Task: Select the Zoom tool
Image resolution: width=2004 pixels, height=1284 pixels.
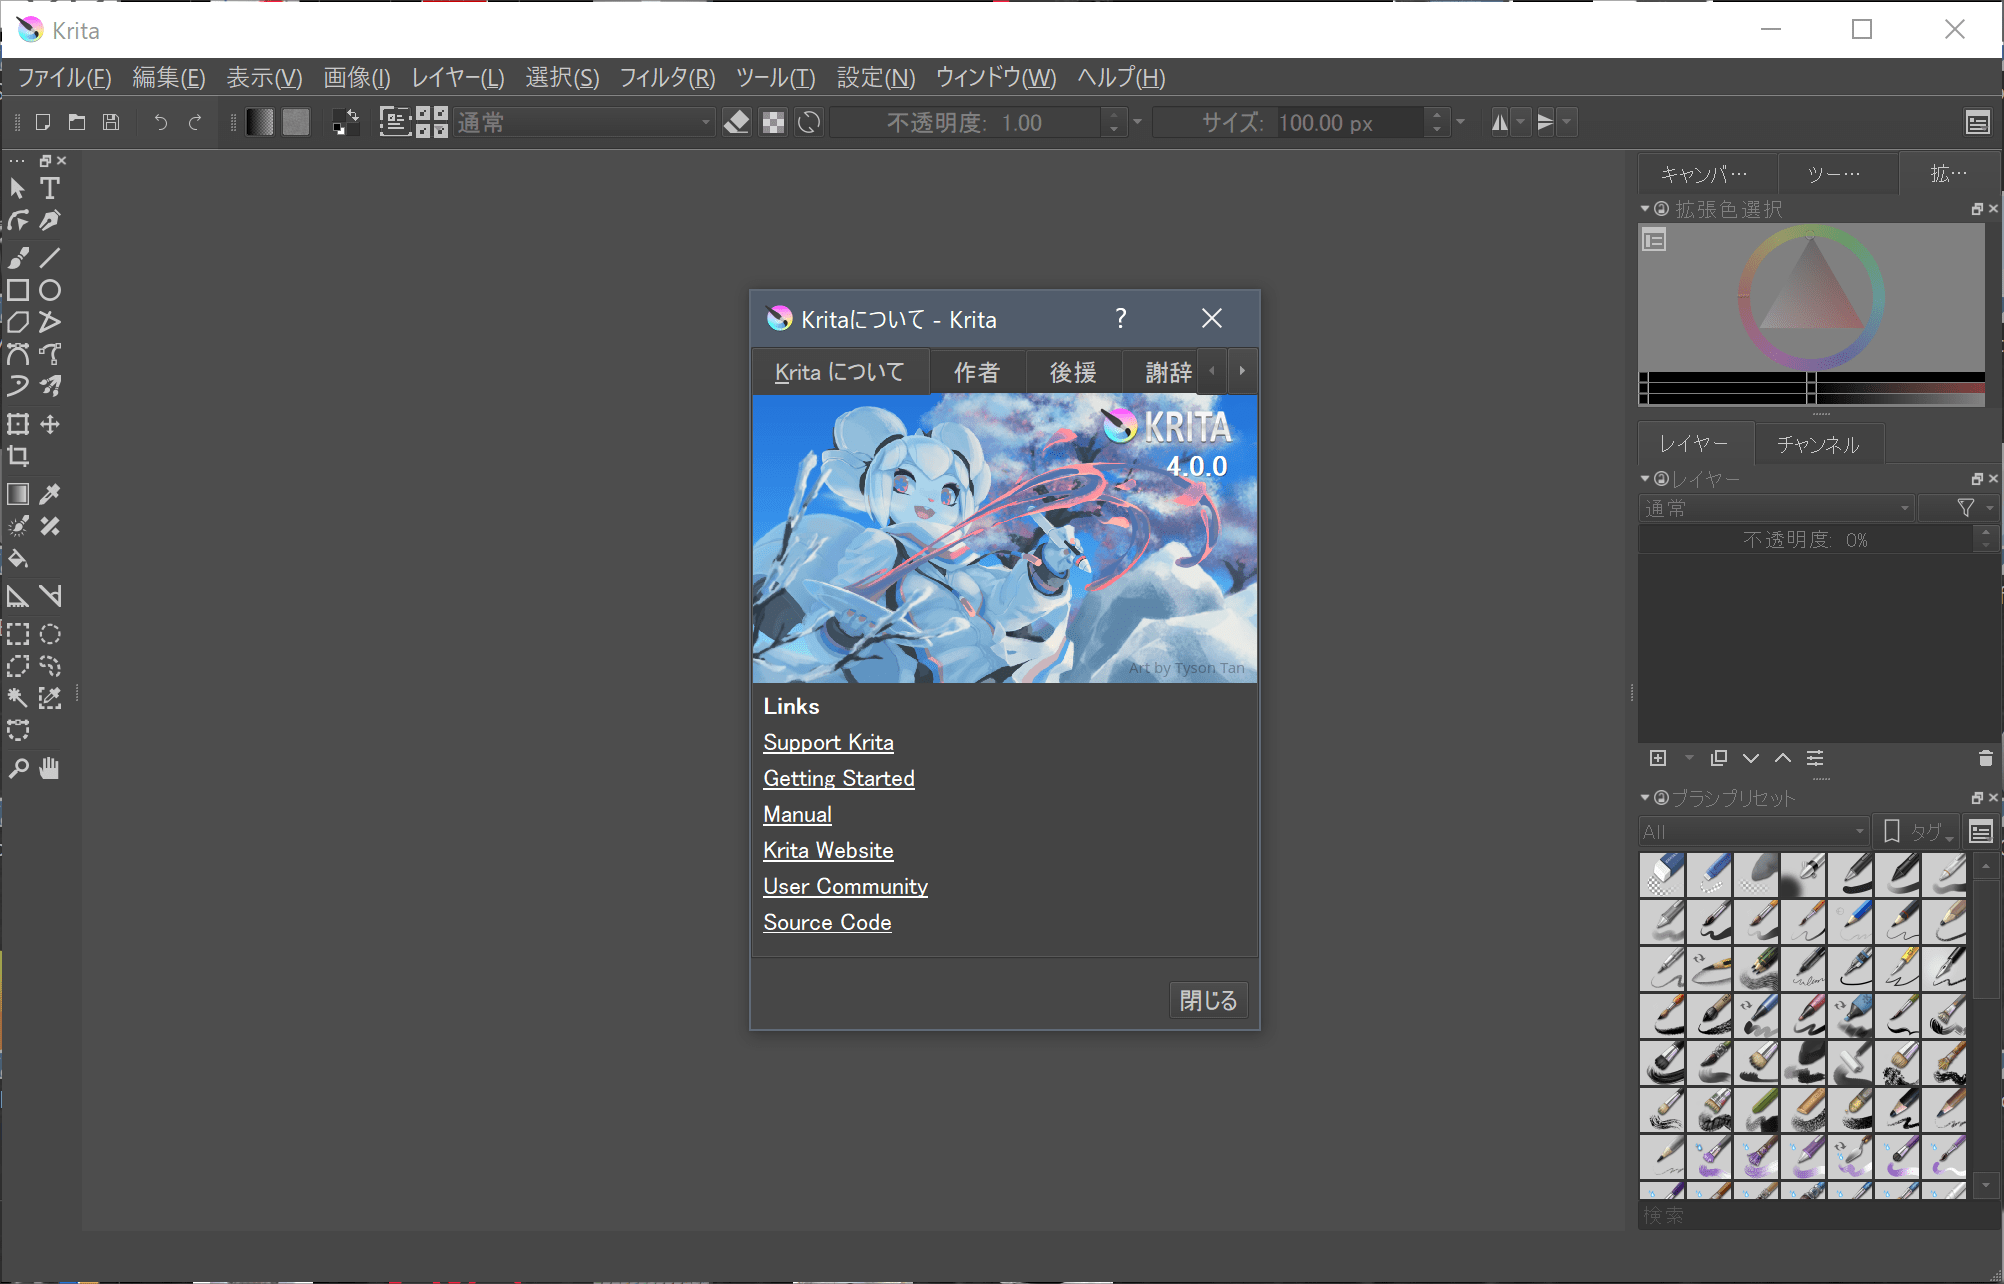Action: tap(16, 768)
